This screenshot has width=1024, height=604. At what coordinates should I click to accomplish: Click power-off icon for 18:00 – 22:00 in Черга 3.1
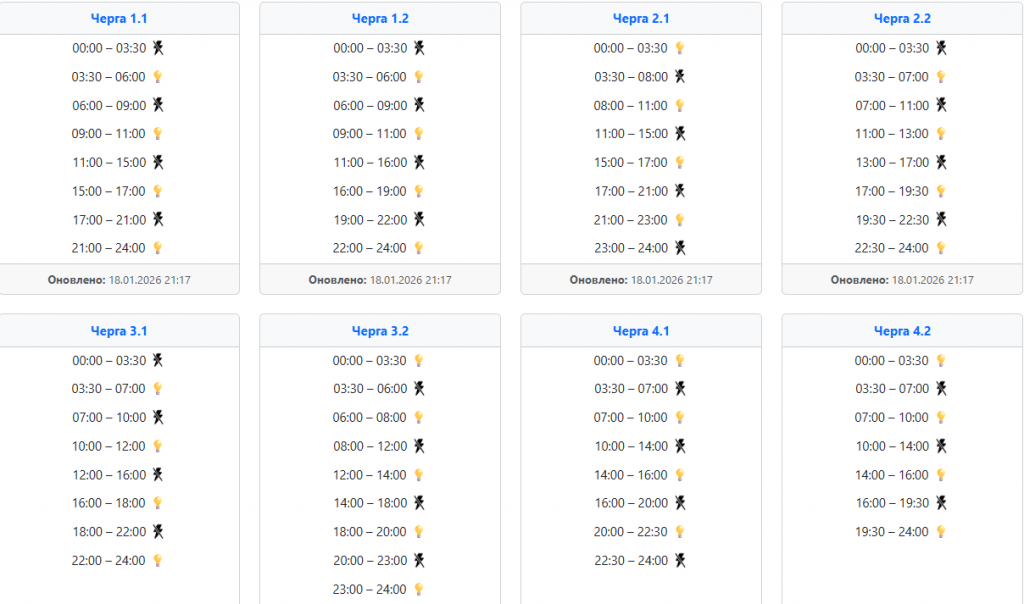click(x=157, y=532)
